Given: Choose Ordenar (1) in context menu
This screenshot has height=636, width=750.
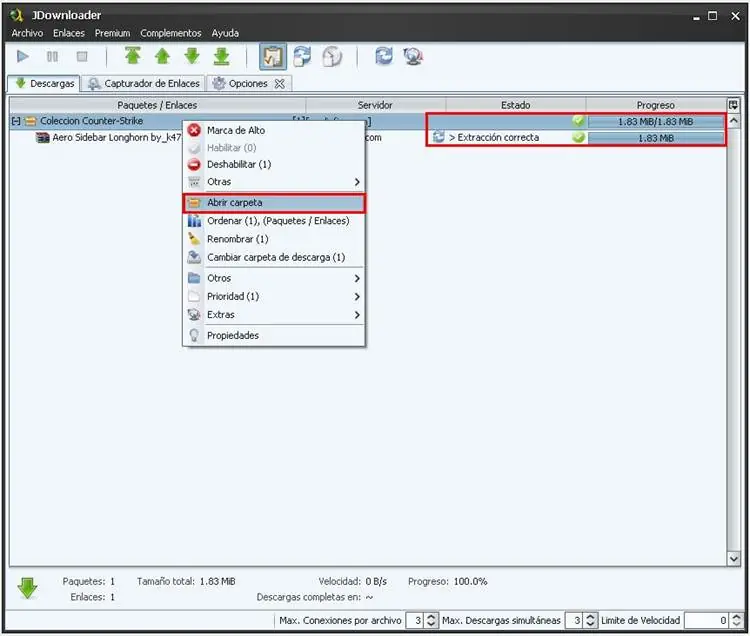Looking at the screenshot, I should [274, 221].
